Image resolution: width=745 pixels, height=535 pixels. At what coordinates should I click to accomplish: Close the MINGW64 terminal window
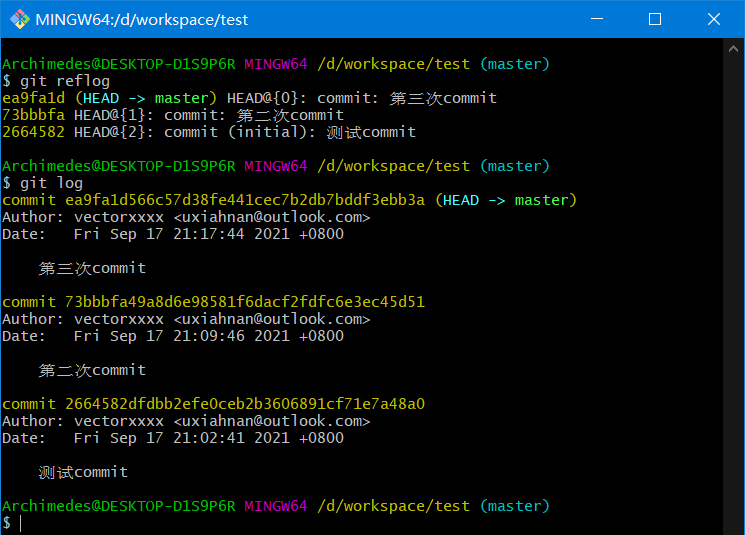[714, 19]
